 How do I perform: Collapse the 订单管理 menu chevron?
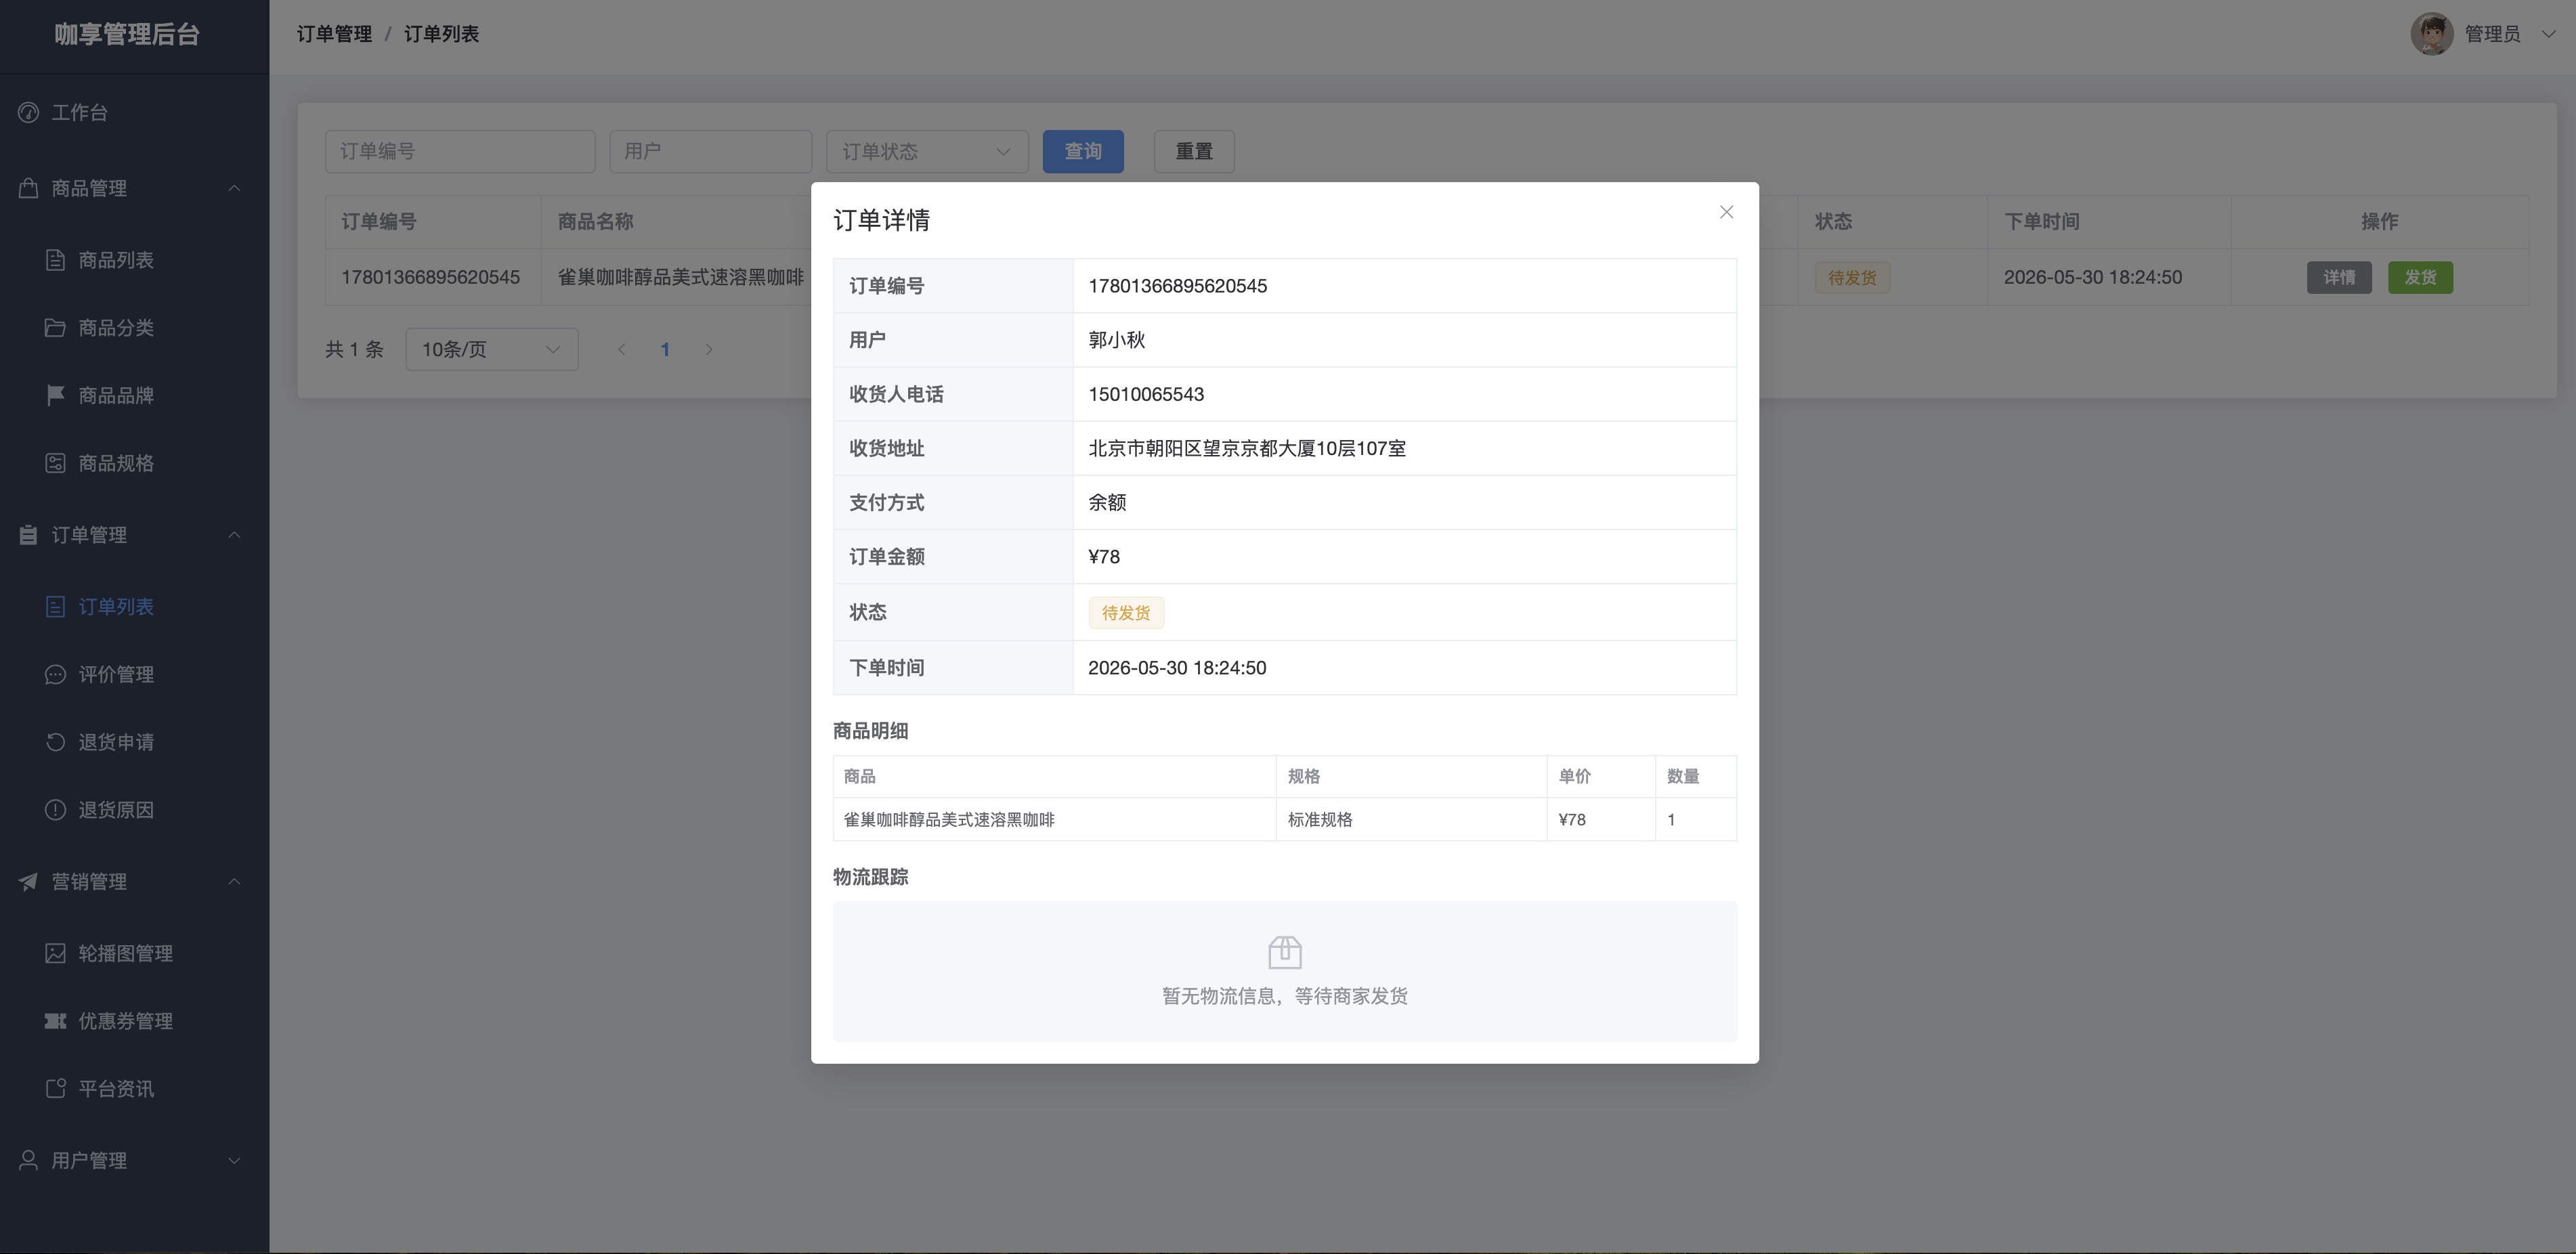click(234, 535)
